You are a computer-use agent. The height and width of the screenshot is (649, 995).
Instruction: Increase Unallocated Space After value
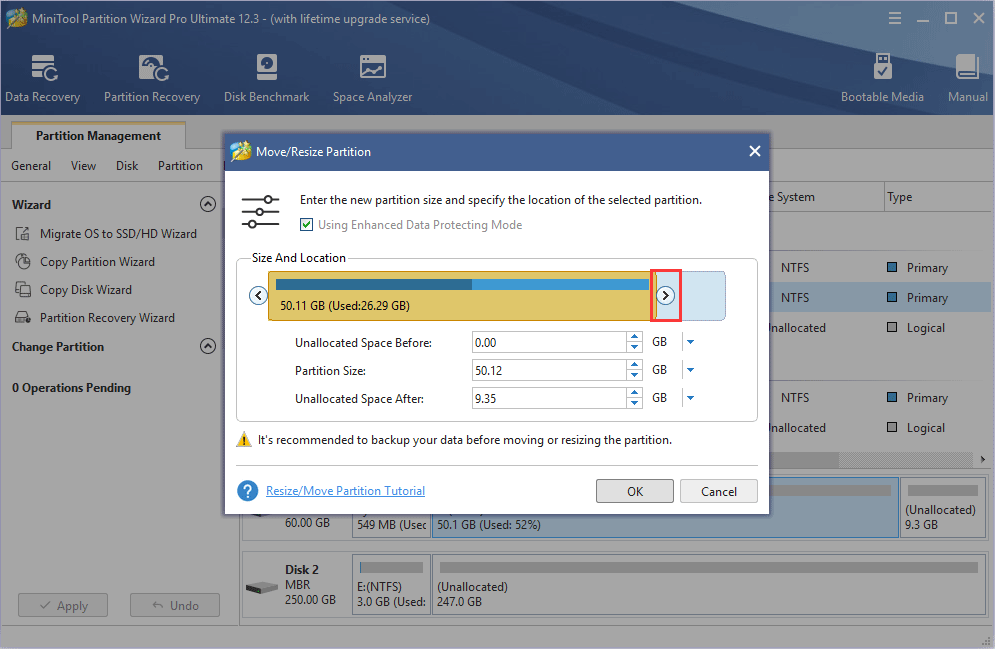tap(635, 393)
